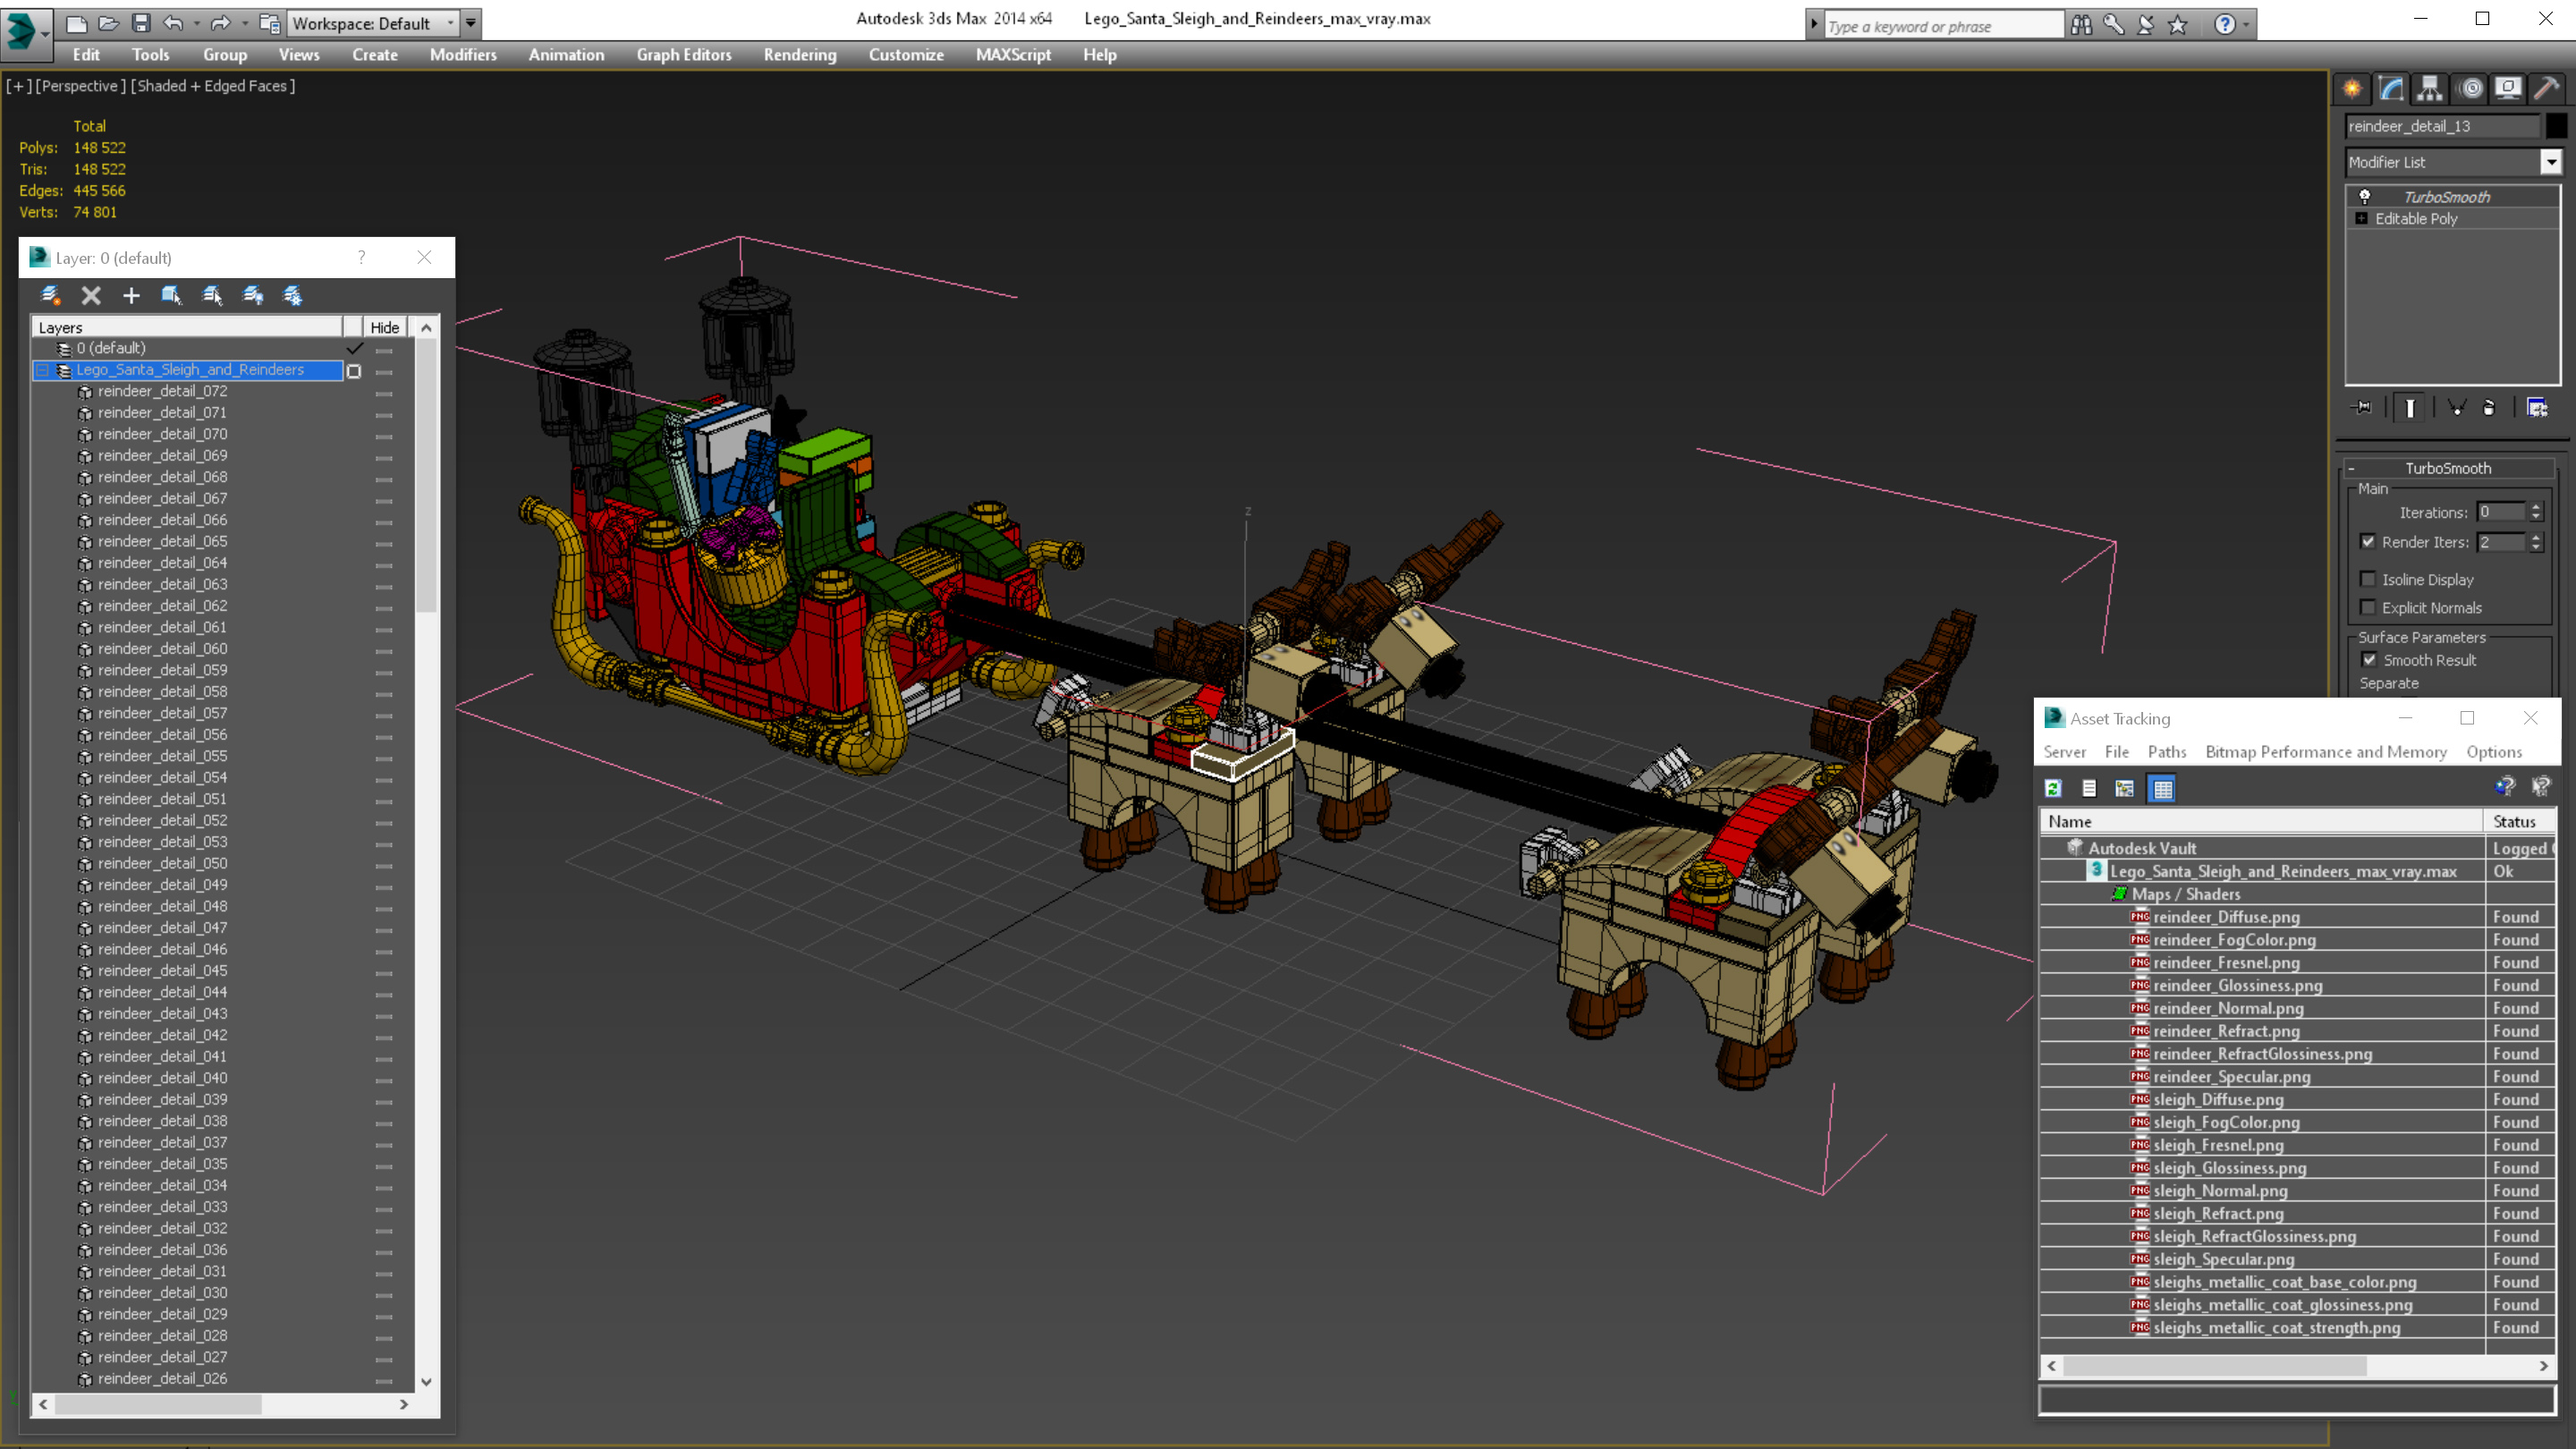This screenshot has height=1449, width=2576.
Task: Click the Open File folder icon
Action: (x=108, y=23)
